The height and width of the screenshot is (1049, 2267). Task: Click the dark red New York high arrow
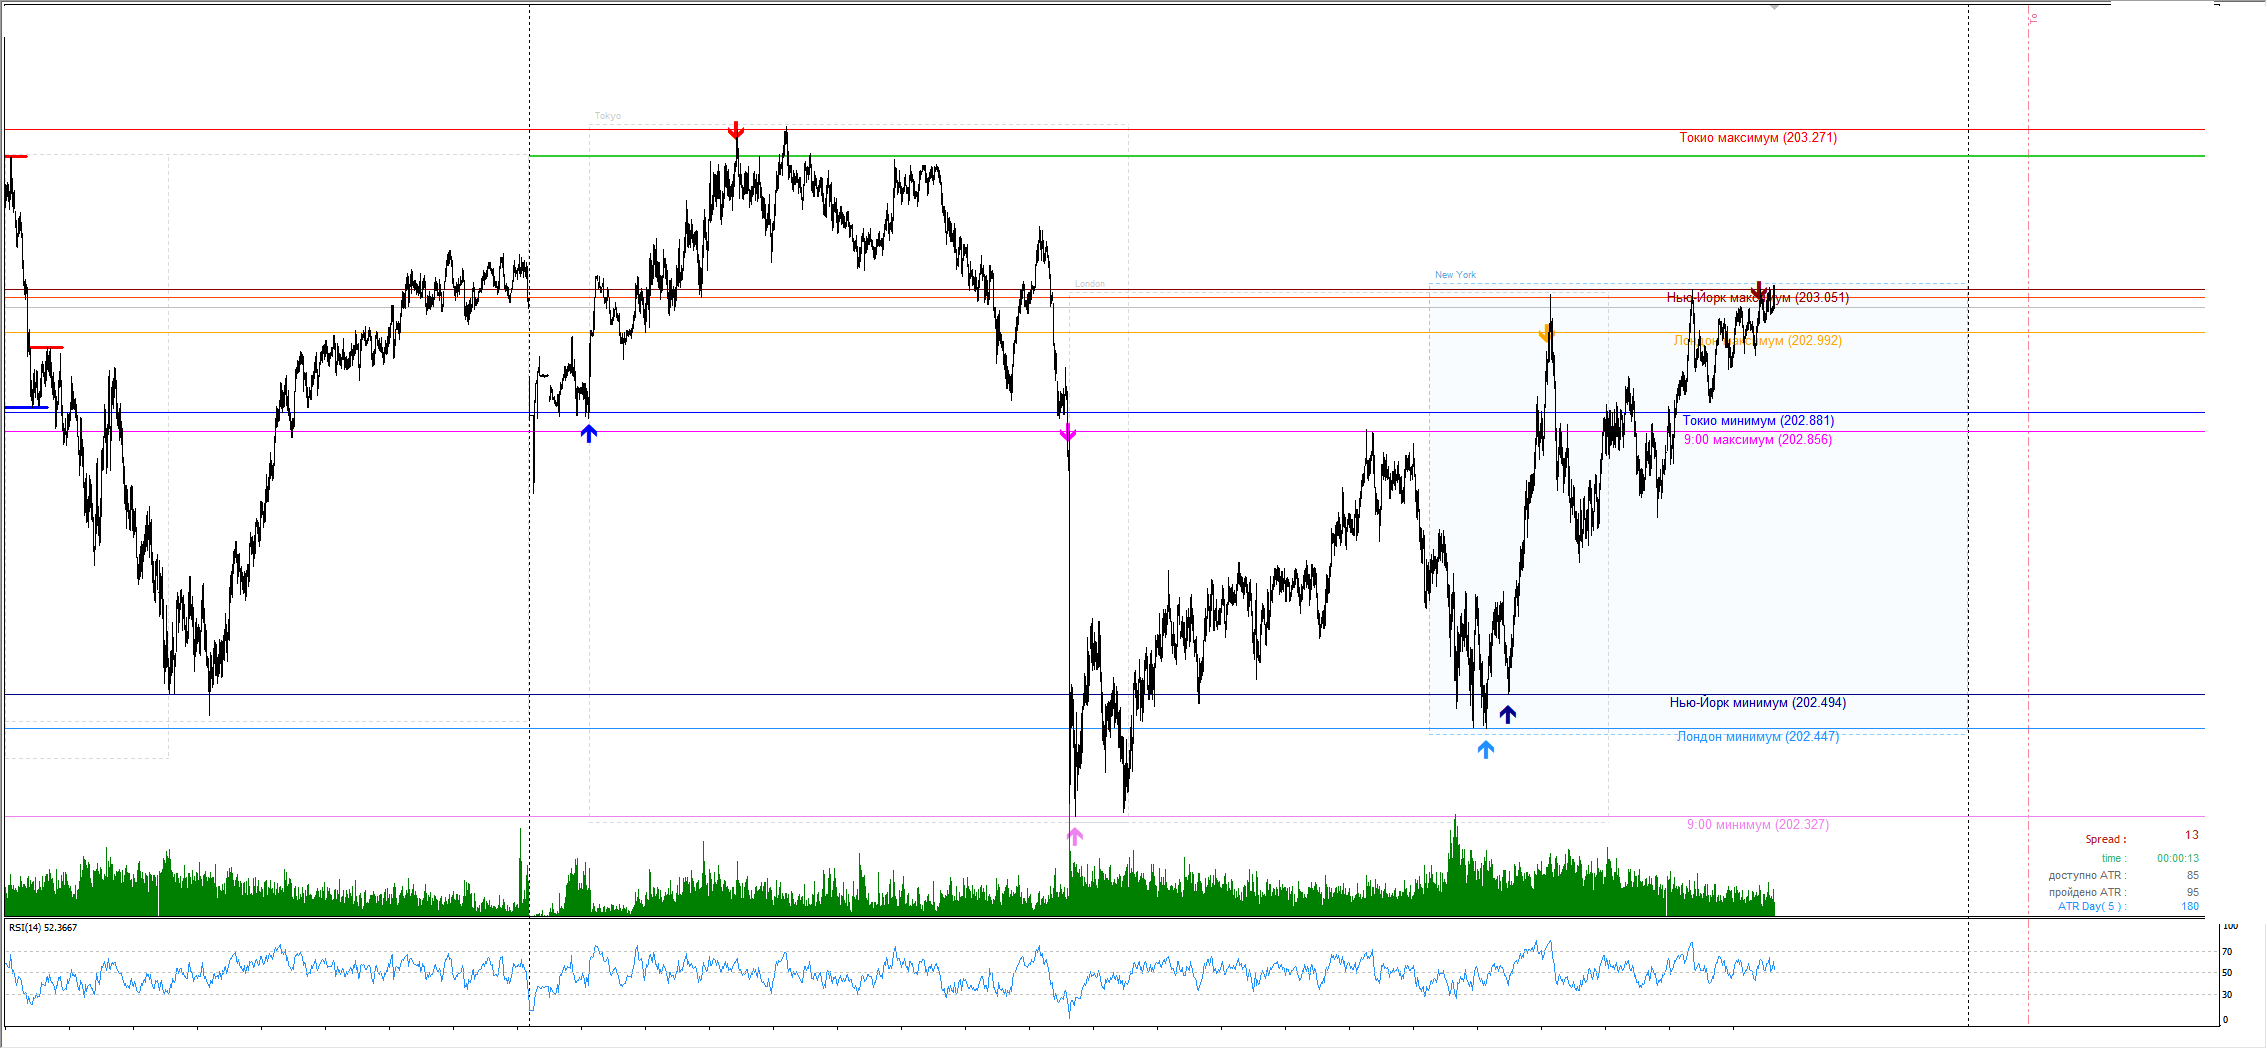click(x=1759, y=291)
